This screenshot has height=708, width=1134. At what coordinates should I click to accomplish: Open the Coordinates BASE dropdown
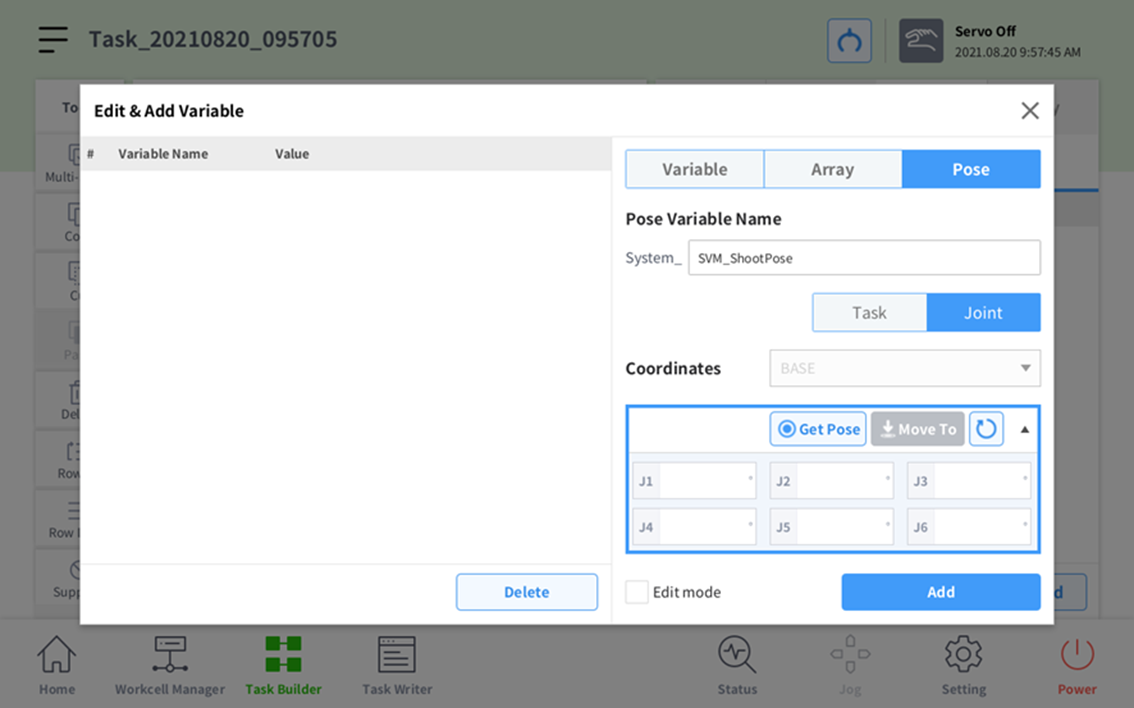click(904, 368)
